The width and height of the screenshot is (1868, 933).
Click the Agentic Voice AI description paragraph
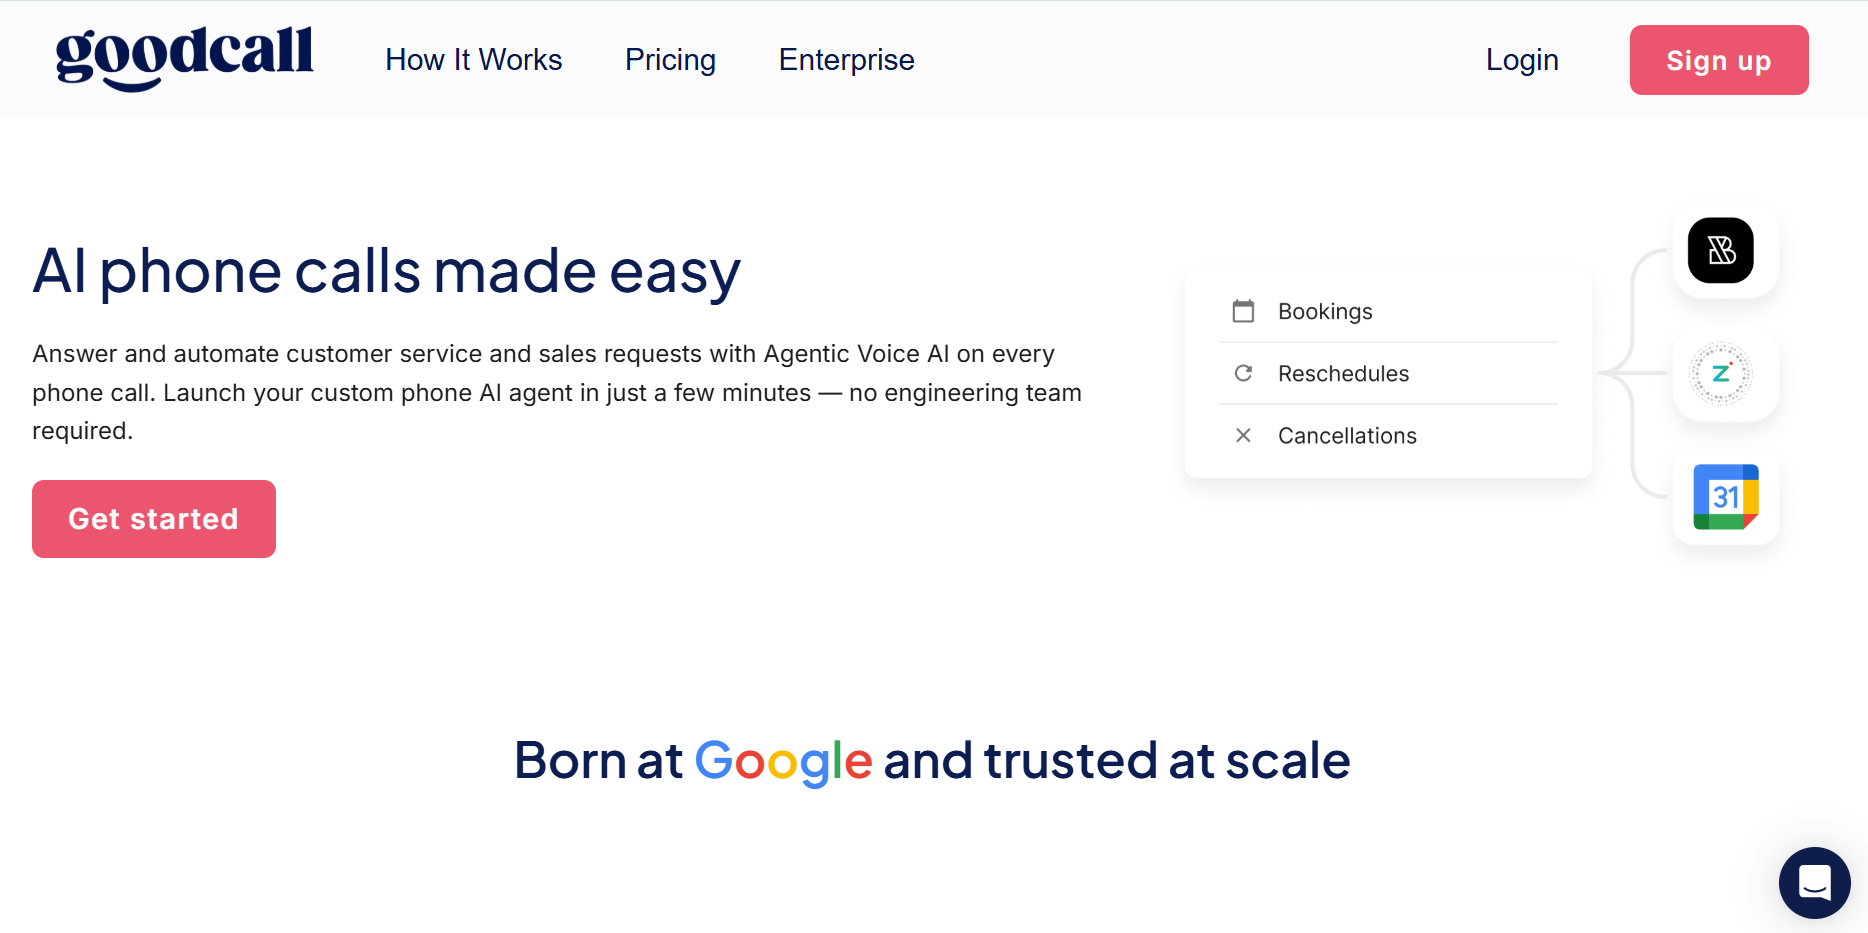point(556,392)
